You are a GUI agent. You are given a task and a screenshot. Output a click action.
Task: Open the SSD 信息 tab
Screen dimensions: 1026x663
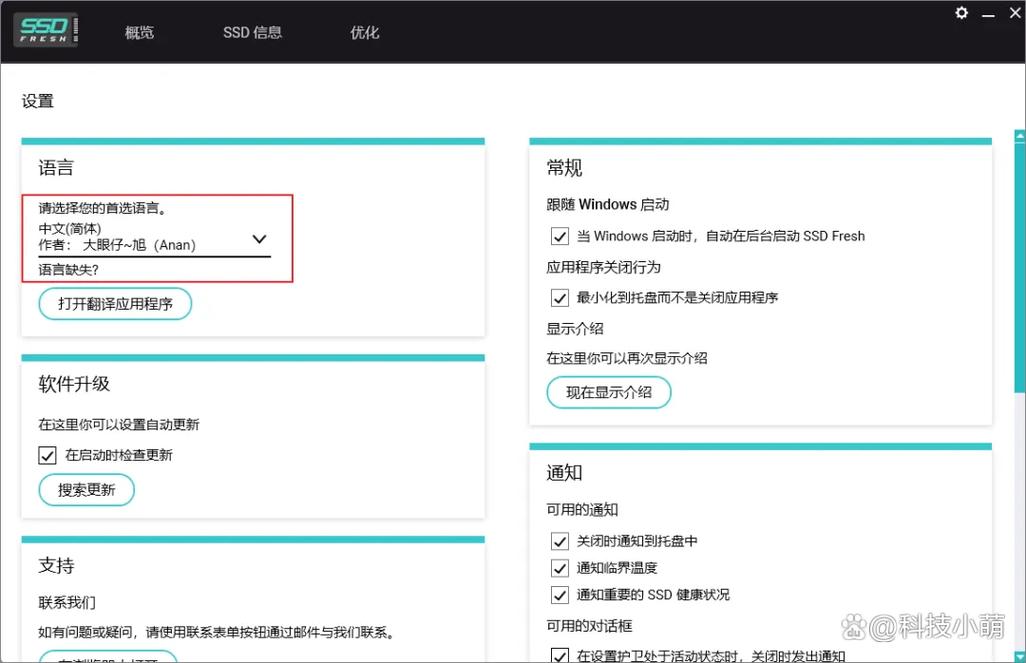tap(252, 32)
